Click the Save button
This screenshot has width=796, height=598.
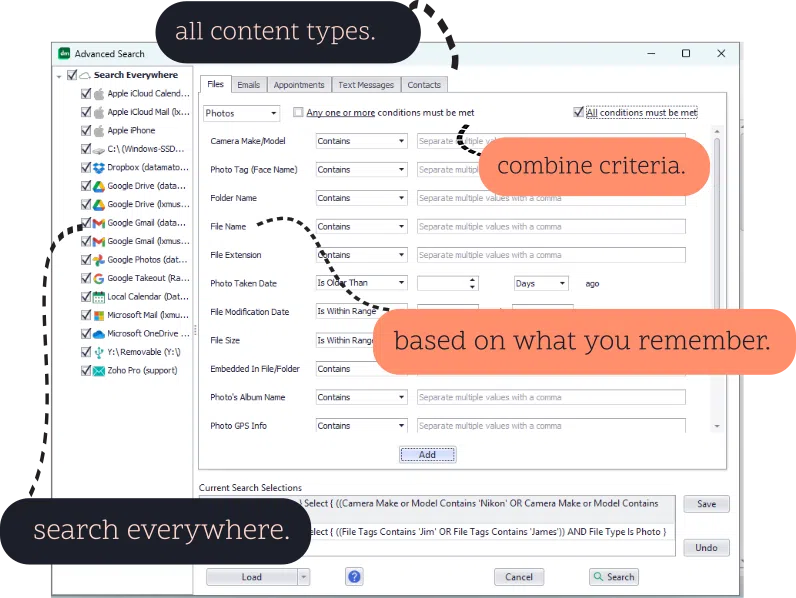tap(706, 504)
